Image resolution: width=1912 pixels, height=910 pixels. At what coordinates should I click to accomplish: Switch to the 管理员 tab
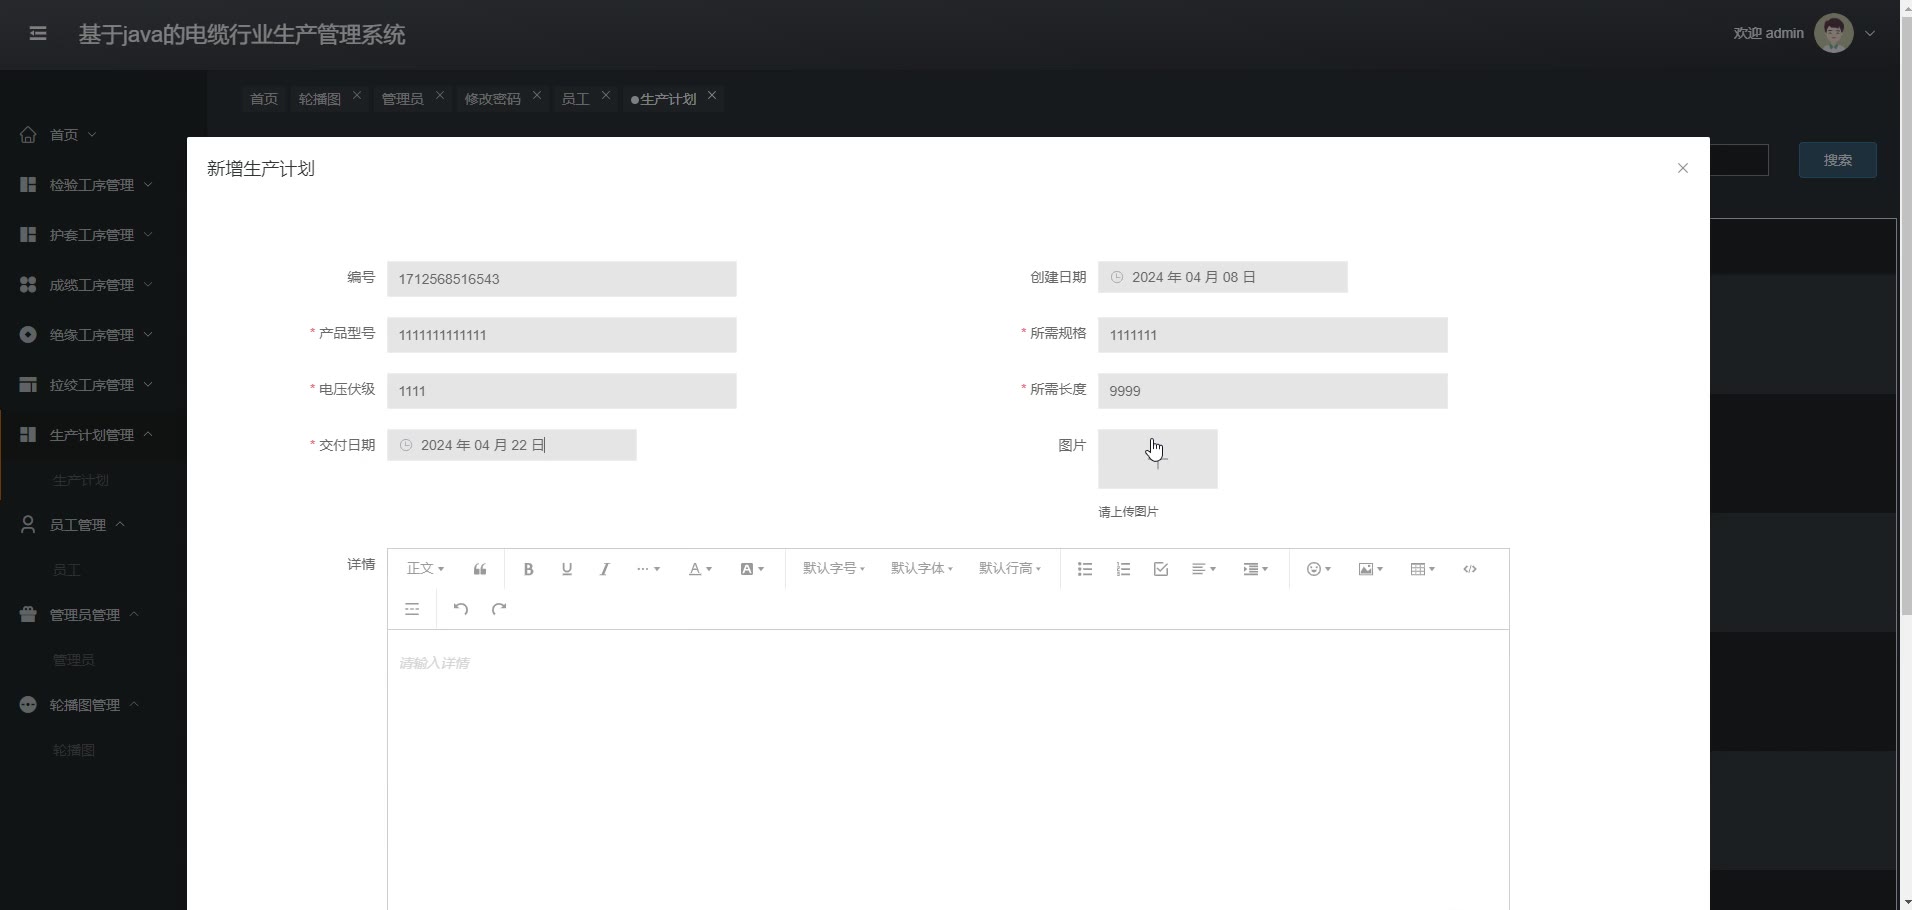tap(402, 99)
